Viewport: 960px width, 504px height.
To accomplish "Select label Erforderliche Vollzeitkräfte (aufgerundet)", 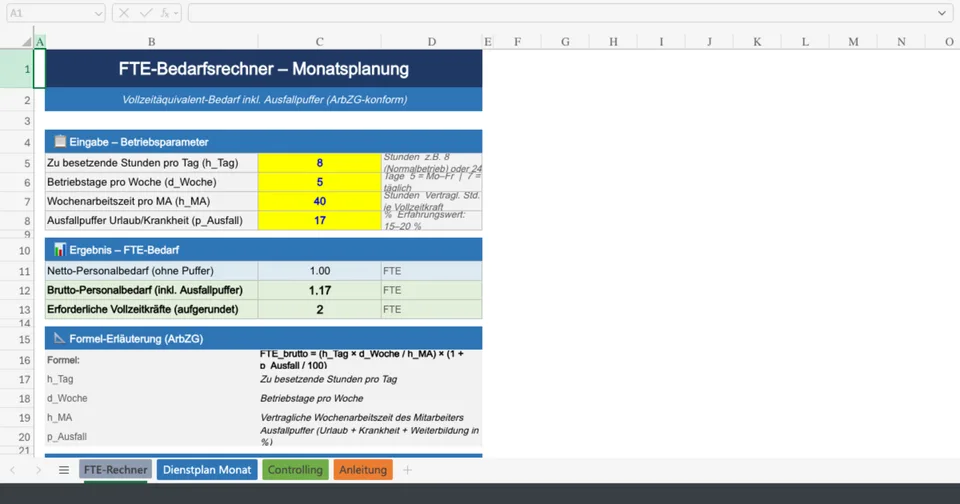I will tap(151, 309).
